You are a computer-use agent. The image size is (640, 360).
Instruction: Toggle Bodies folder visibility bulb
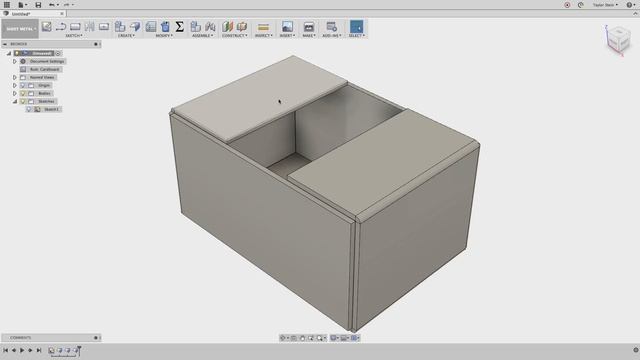tap(23, 93)
